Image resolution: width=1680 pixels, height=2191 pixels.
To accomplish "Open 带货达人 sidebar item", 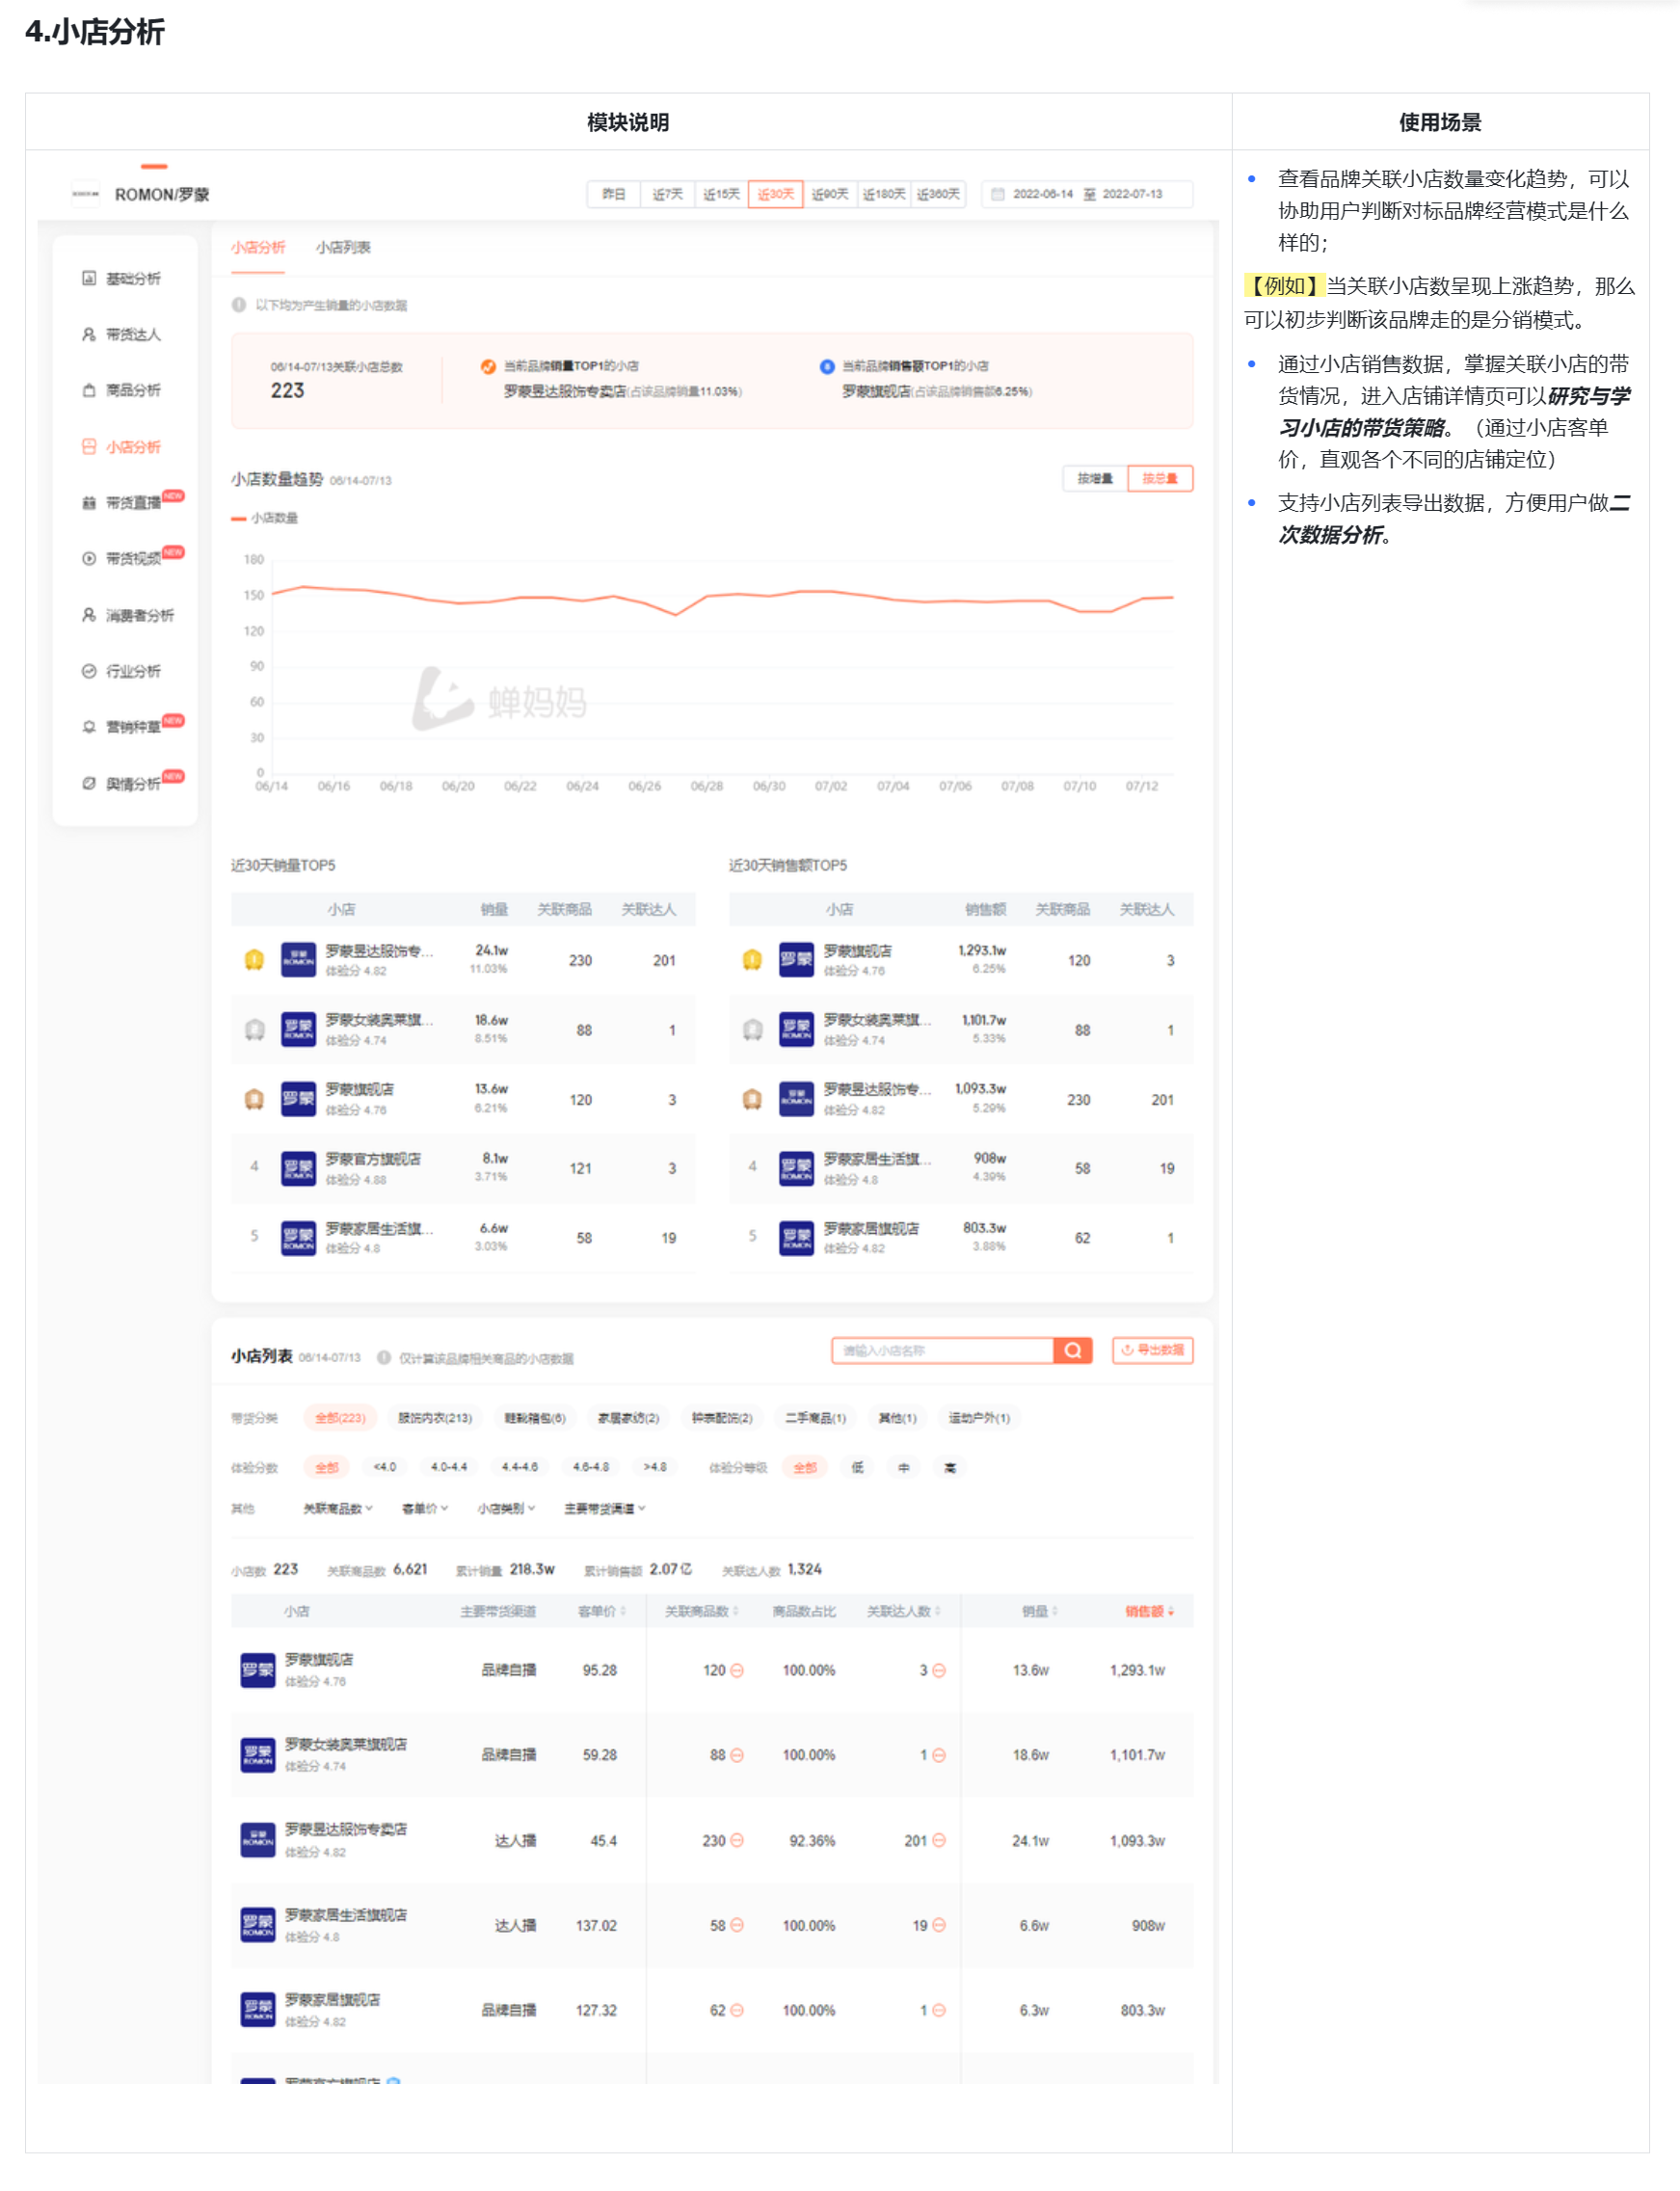I will (x=121, y=334).
